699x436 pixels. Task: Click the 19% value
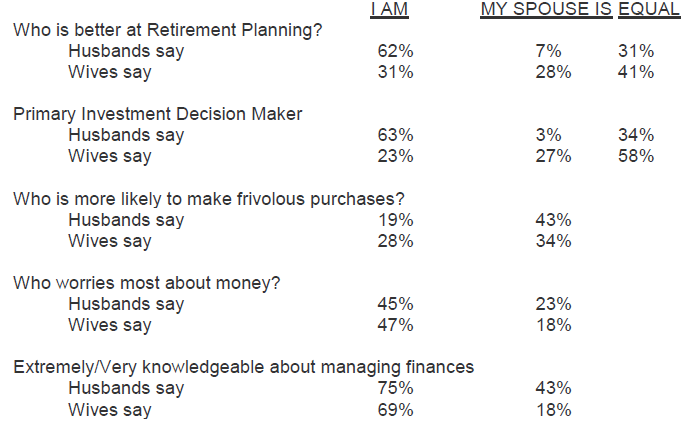click(x=397, y=219)
